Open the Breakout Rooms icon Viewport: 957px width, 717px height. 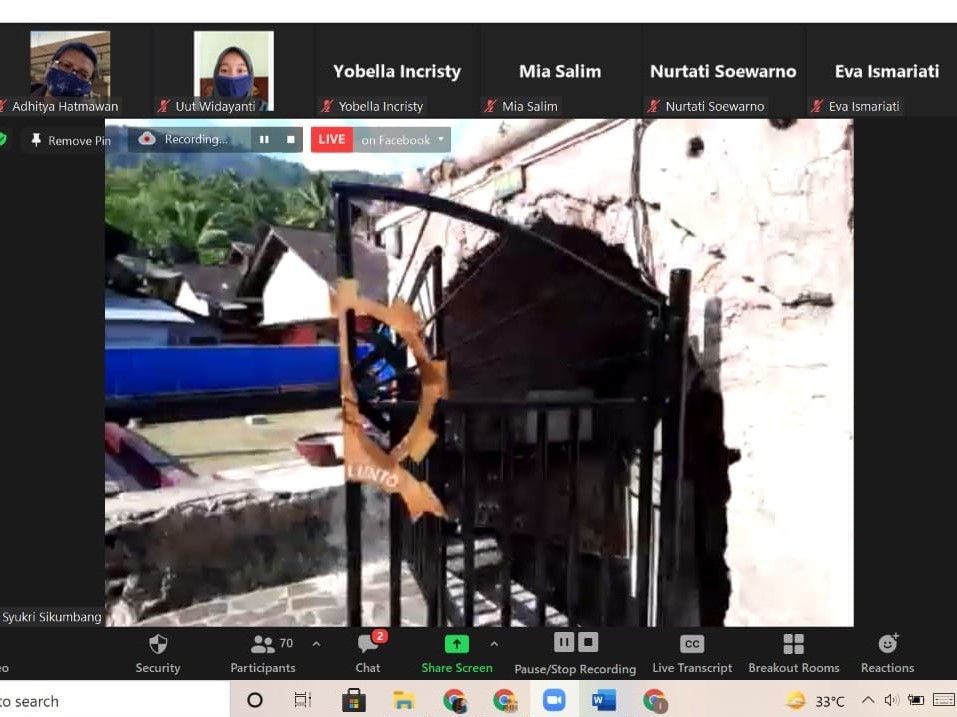tap(793, 644)
